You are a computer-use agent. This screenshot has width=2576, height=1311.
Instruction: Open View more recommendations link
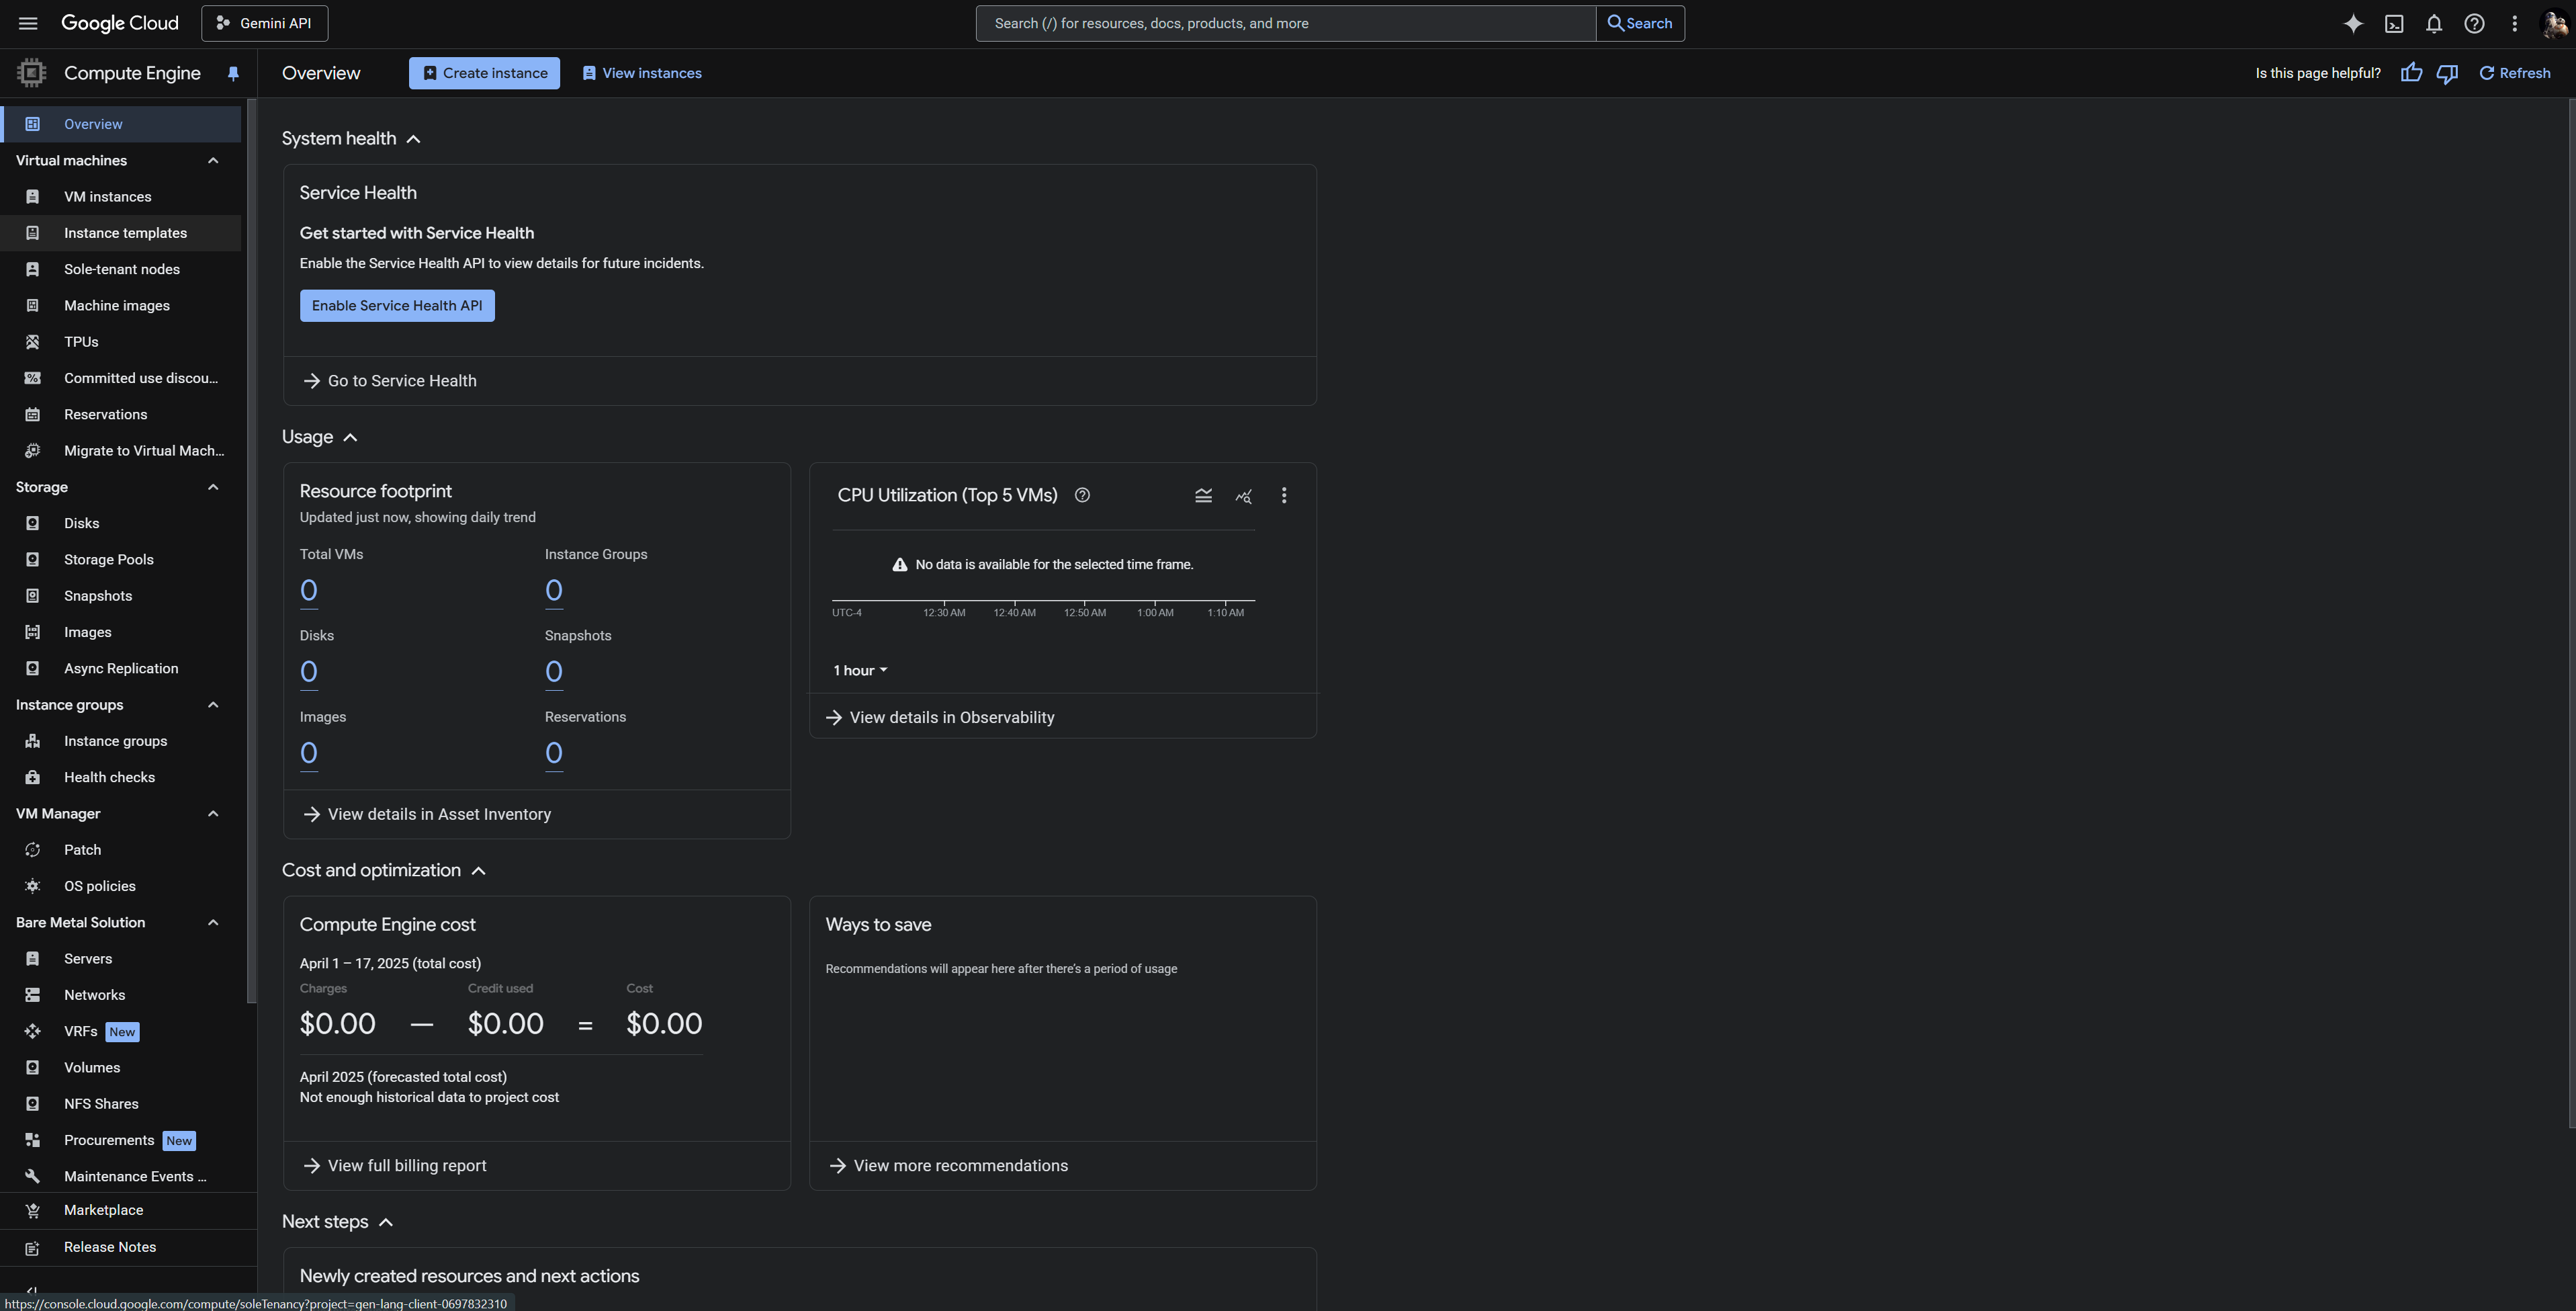point(949,1166)
